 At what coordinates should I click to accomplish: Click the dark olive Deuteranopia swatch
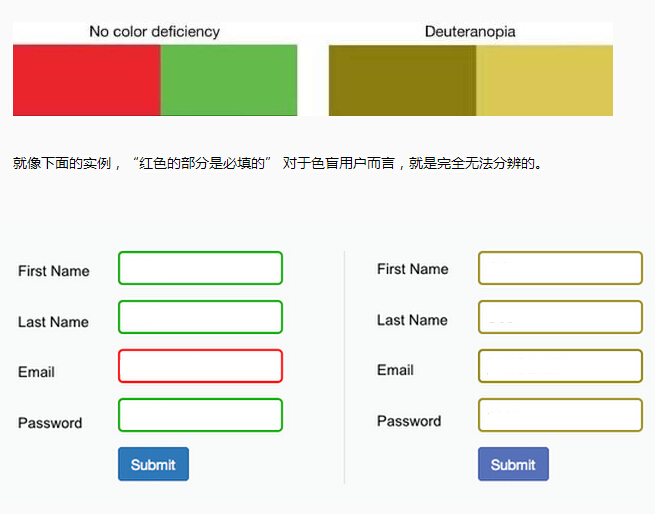coord(402,80)
